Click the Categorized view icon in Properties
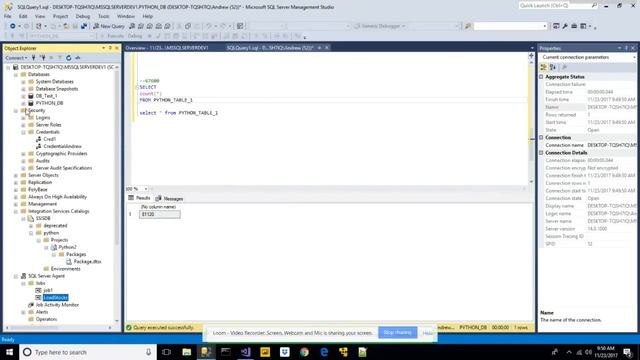640x360 pixels. click(x=544, y=67)
